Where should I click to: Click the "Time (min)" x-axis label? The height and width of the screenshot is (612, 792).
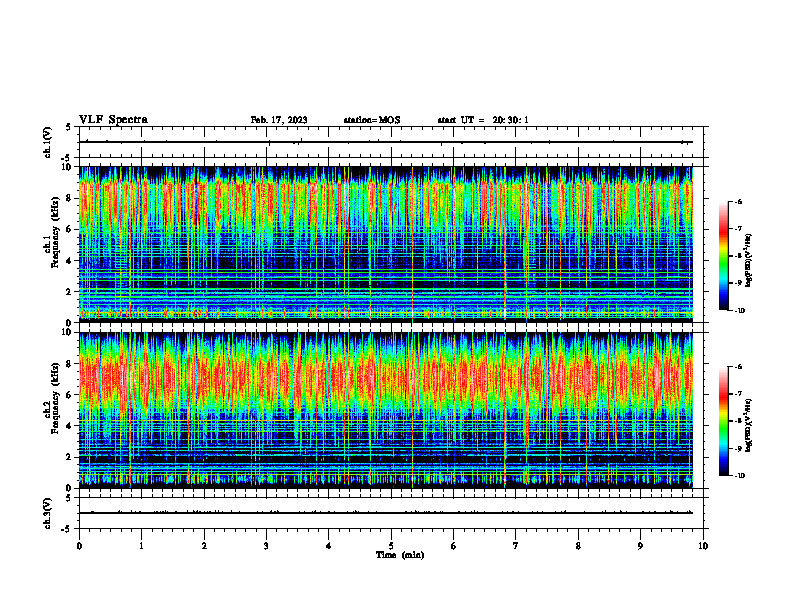point(400,555)
